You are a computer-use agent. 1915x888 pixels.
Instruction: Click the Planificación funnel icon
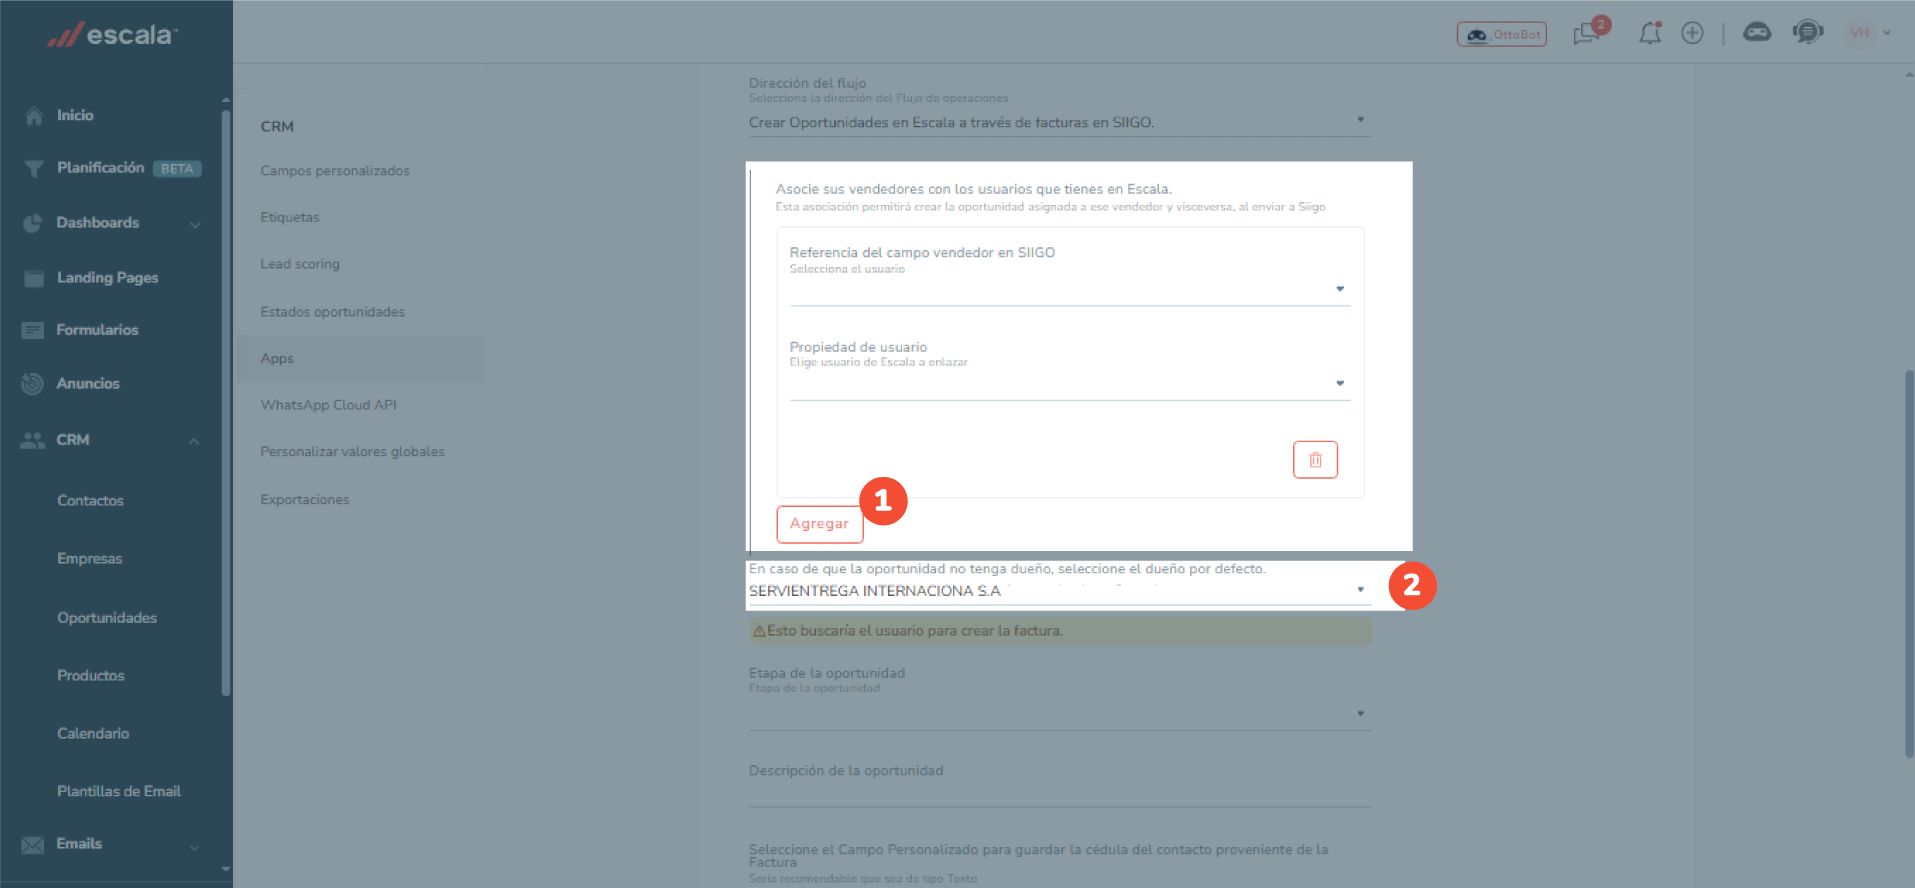point(34,168)
